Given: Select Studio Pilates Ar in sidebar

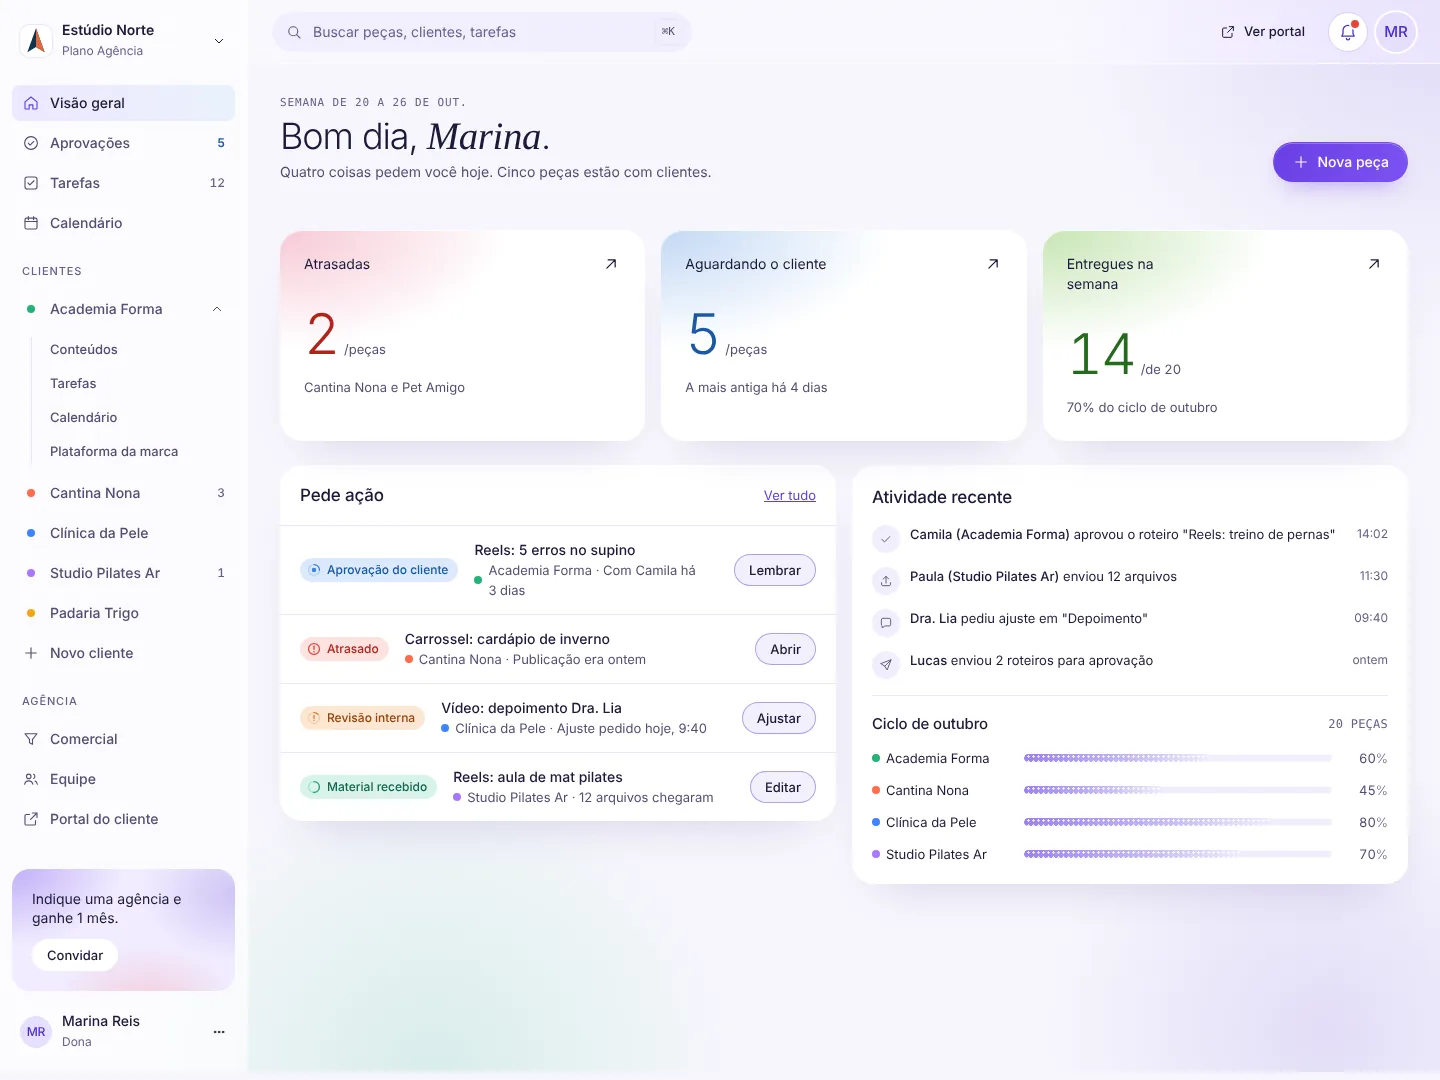Looking at the screenshot, I should click(x=123, y=573).
